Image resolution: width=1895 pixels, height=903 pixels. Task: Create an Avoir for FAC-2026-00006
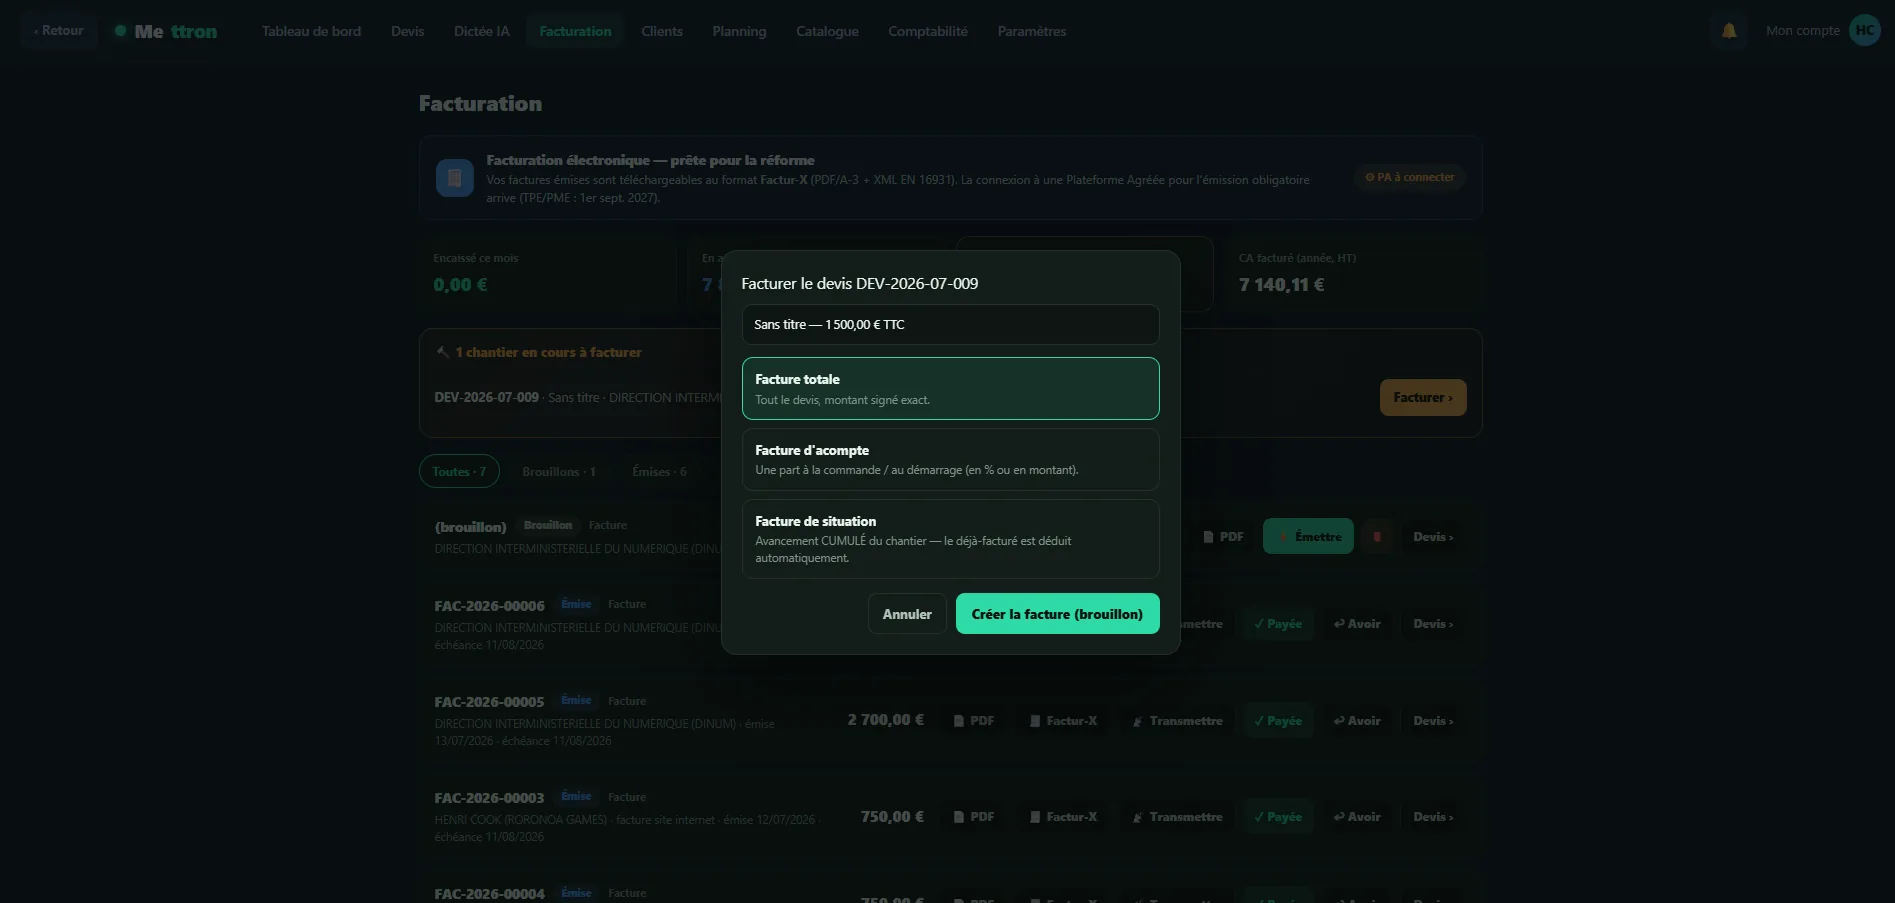coord(1357,624)
